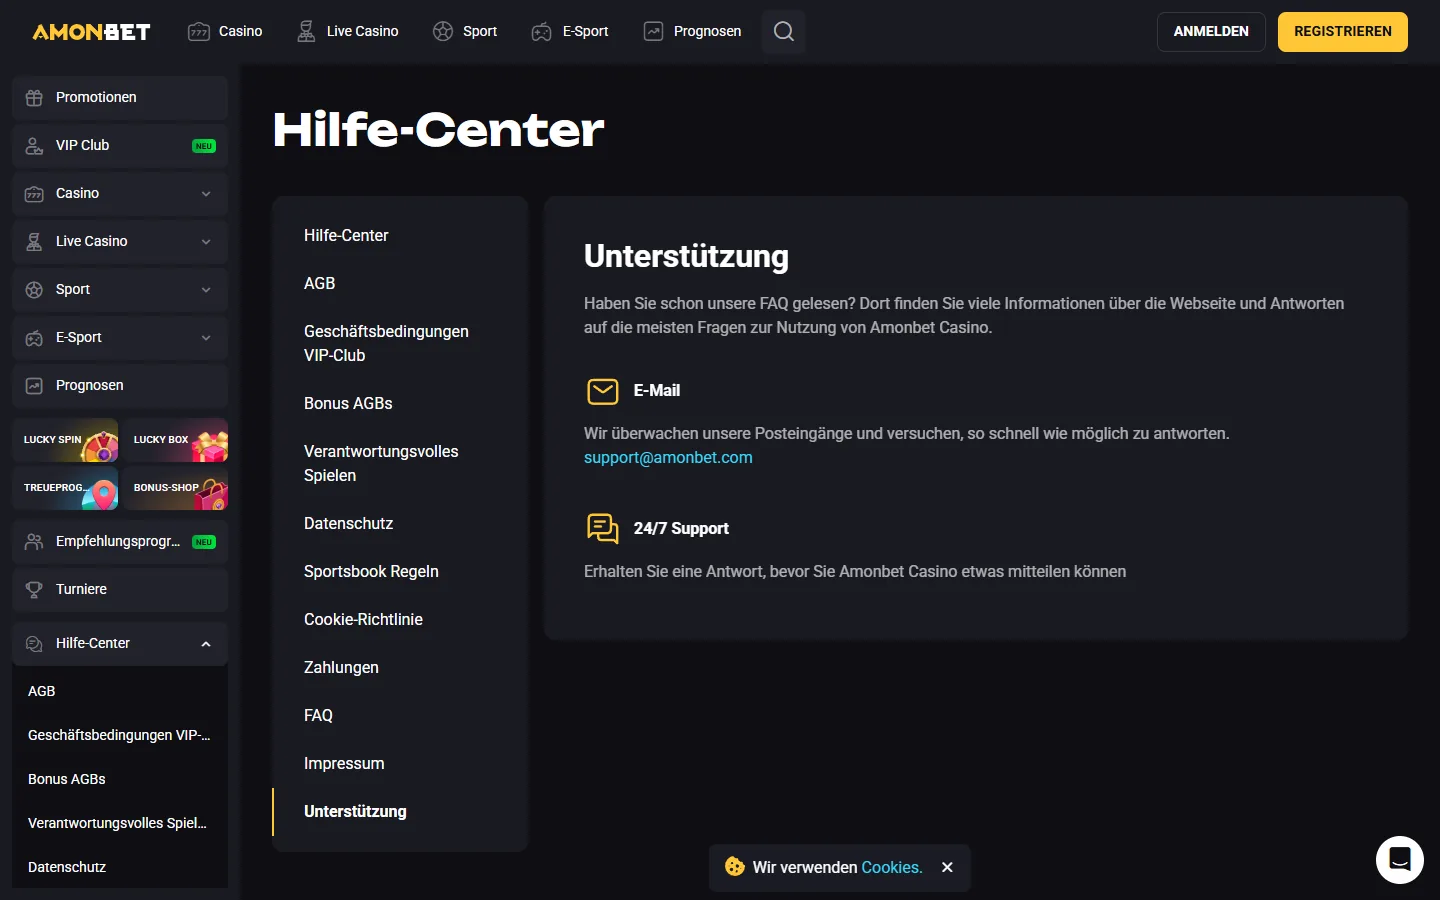Click the Sport ball icon in top navigation
The width and height of the screenshot is (1440, 900).
(443, 32)
